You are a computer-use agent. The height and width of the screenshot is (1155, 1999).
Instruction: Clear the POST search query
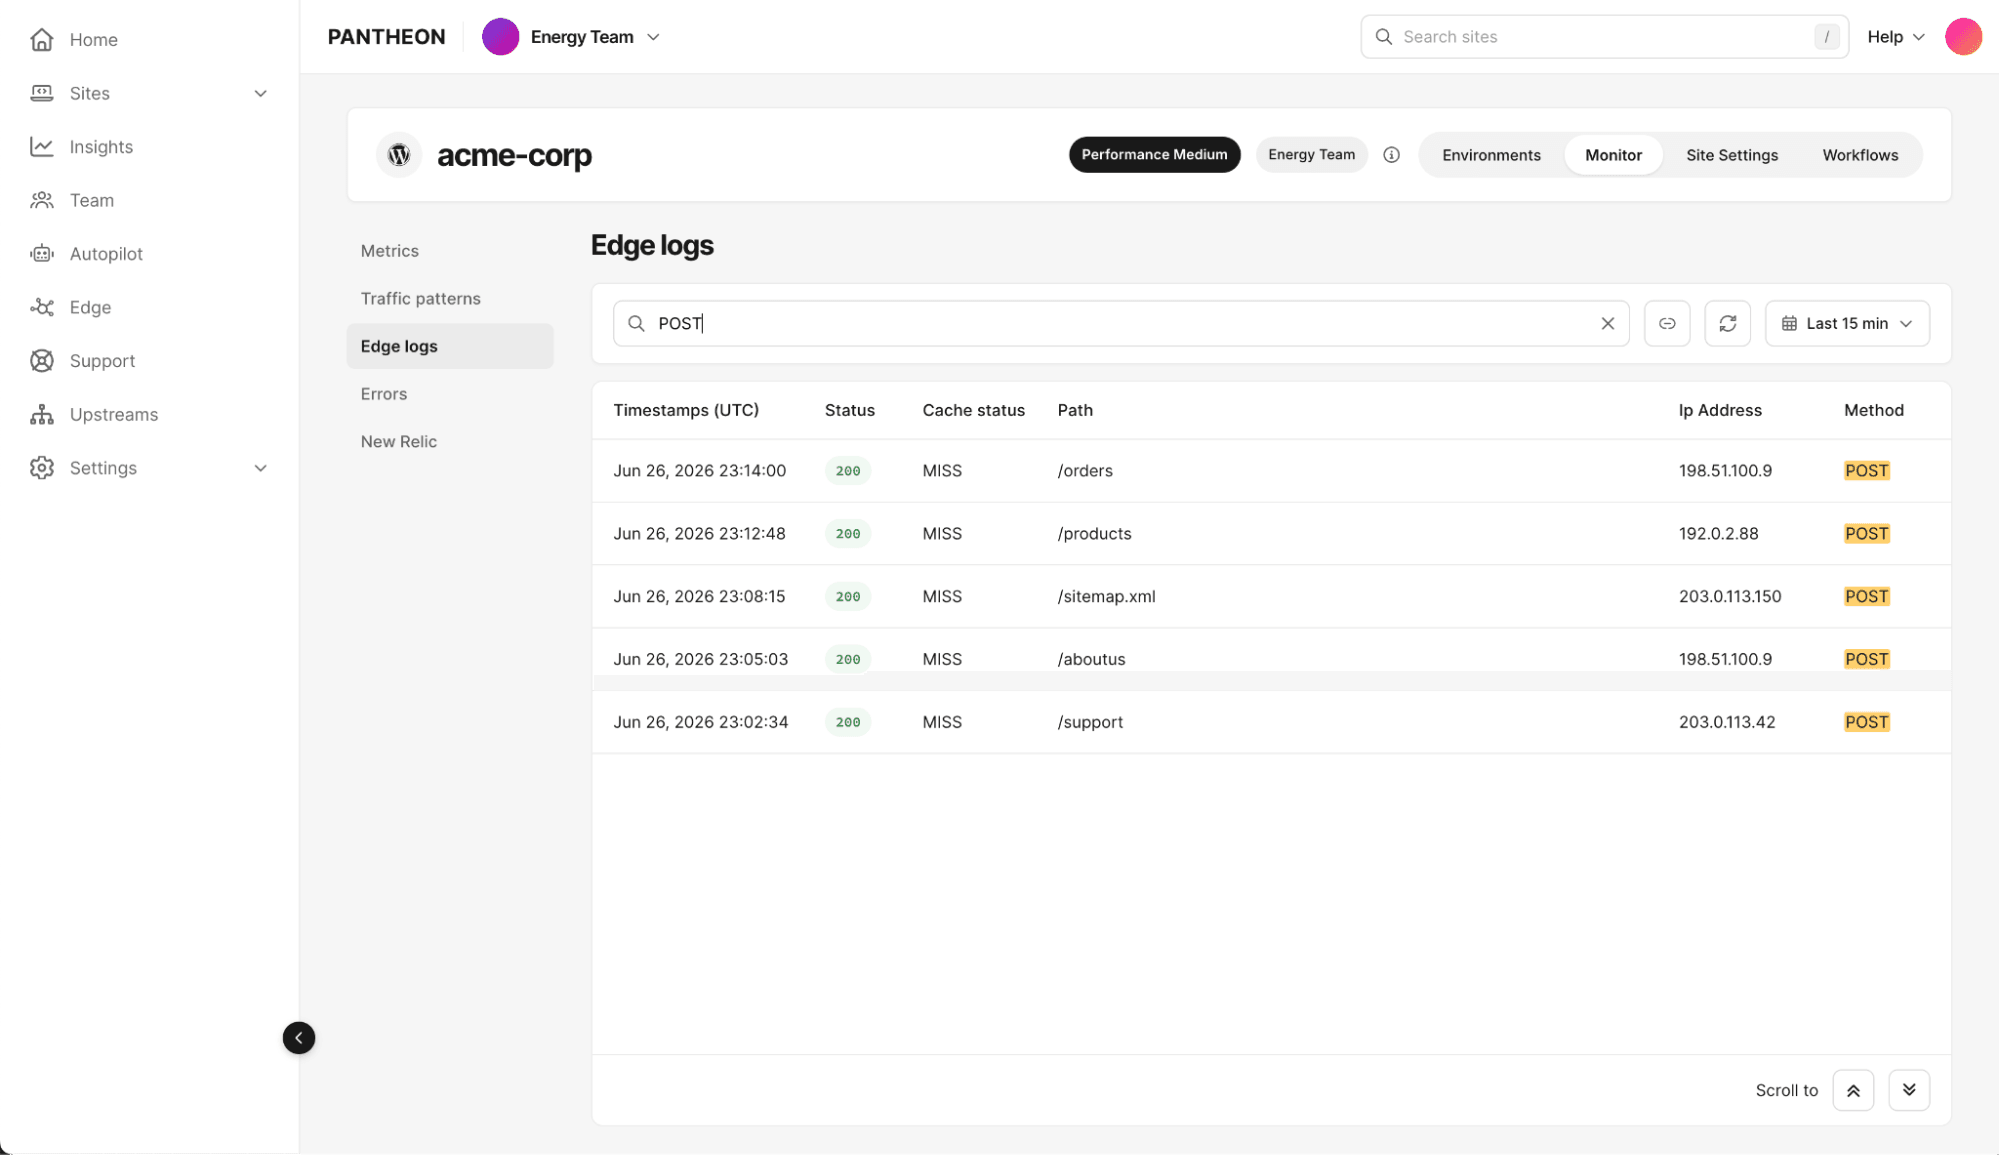(x=1607, y=323)
